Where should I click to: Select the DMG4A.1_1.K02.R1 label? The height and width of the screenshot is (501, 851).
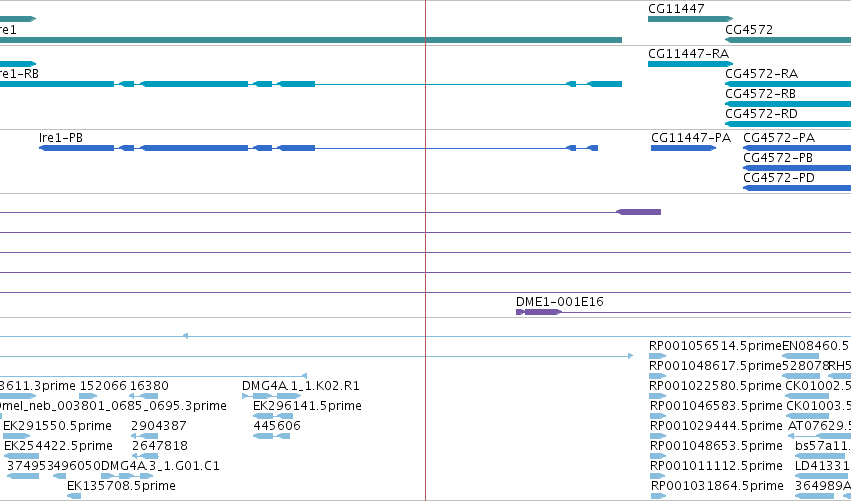301,385
